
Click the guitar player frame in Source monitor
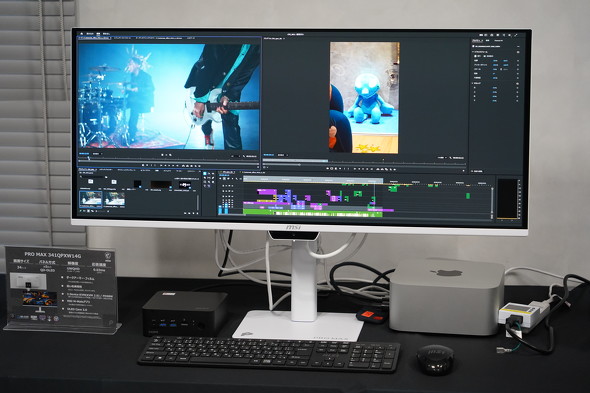[169, 96]
